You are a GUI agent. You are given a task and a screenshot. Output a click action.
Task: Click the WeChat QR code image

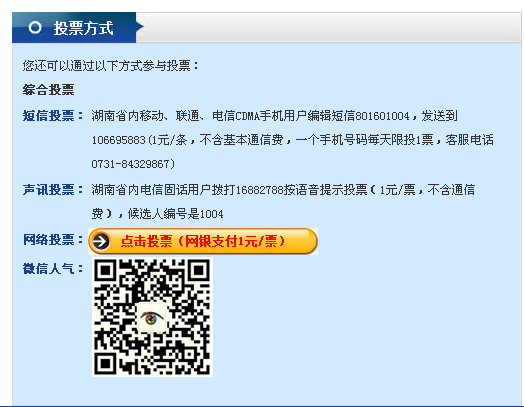tap(152, 317)
